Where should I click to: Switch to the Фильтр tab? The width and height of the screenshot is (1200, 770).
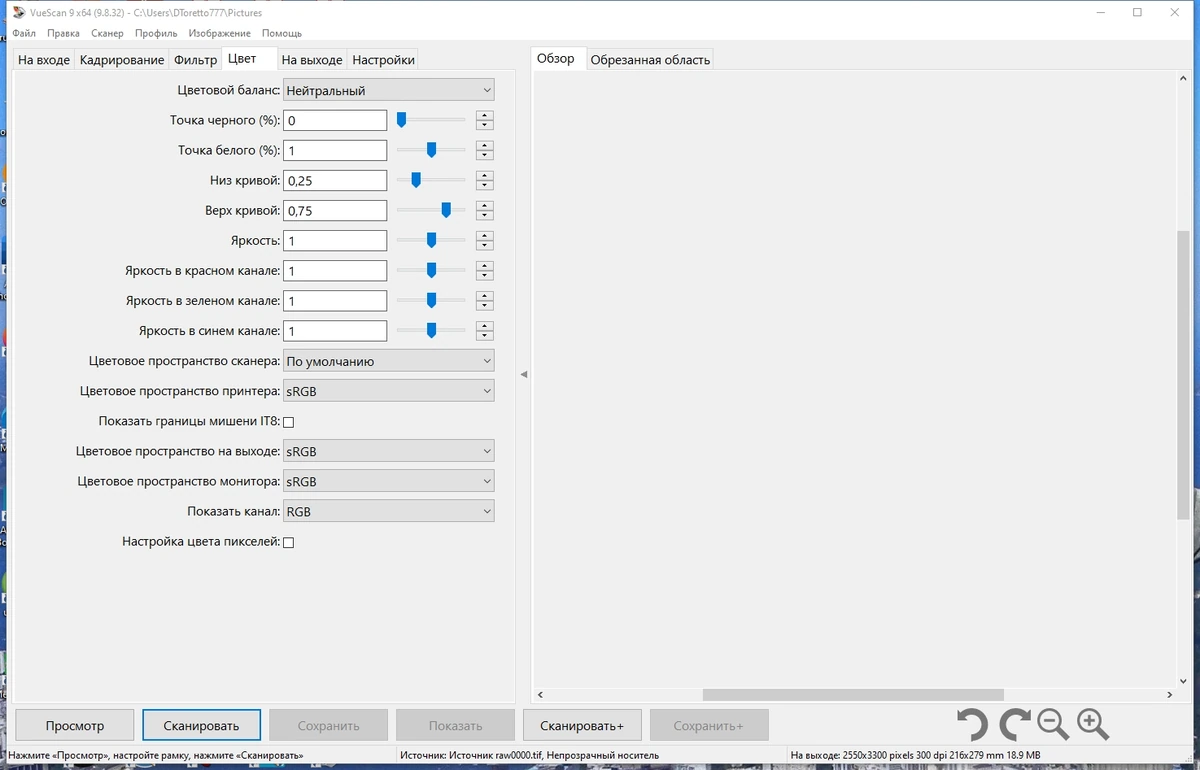tap(195, 60)
